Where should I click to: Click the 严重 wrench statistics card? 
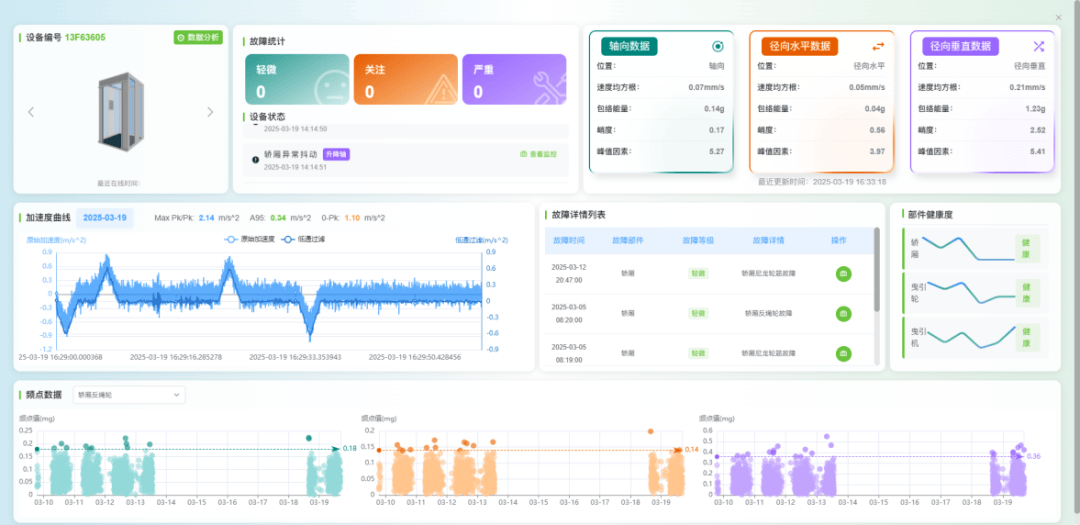coord(514,80)
